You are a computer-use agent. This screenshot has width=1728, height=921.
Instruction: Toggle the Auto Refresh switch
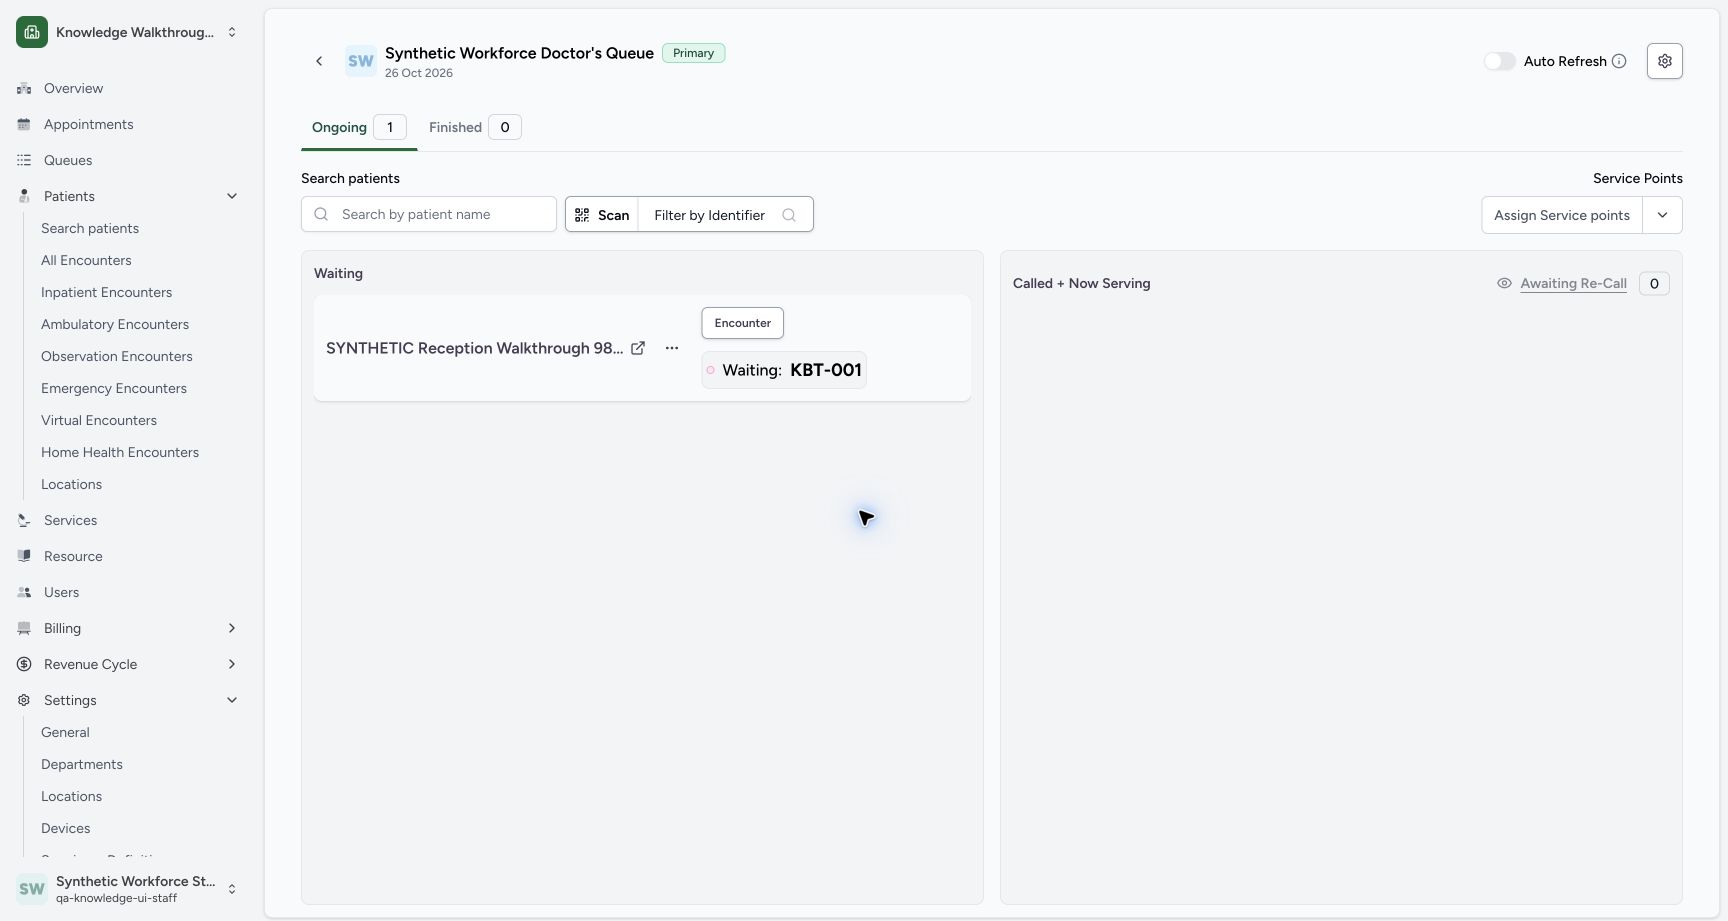1499,61
